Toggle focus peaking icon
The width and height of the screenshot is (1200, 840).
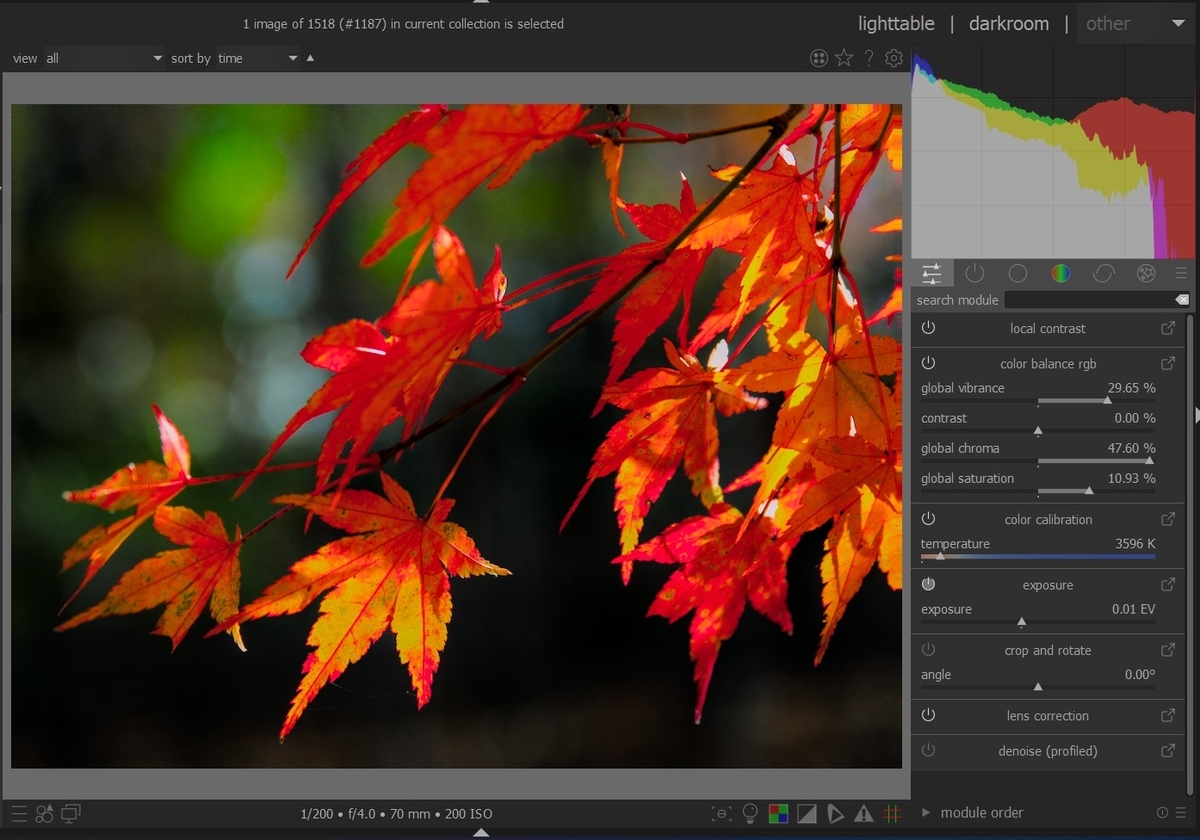click(x=721, y=814)
